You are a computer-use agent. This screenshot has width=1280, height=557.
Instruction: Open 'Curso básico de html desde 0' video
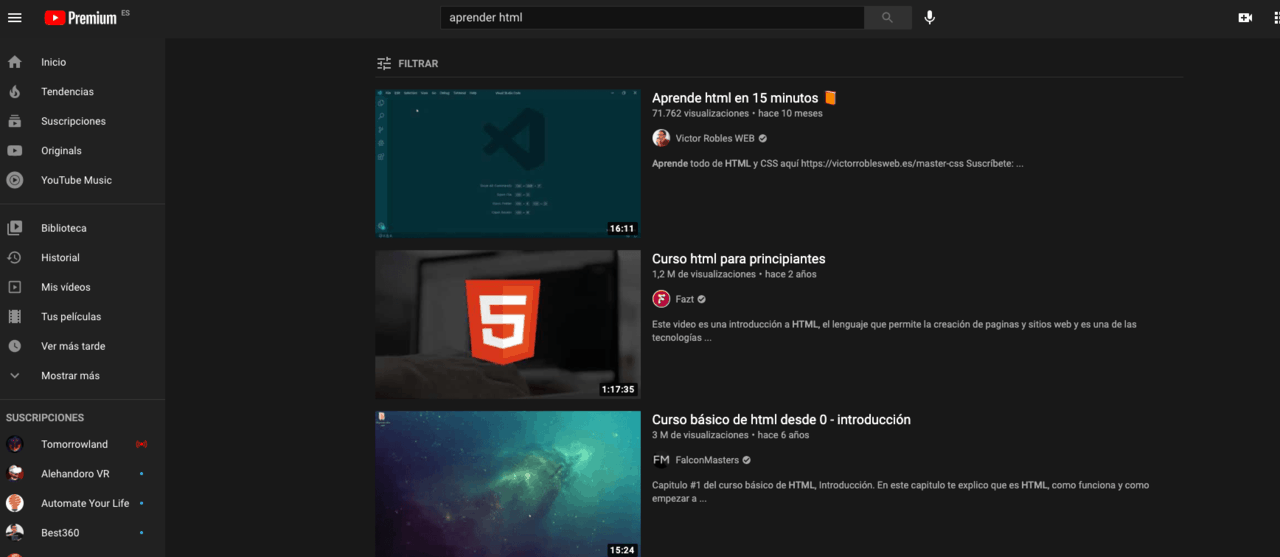coord(781,420)
